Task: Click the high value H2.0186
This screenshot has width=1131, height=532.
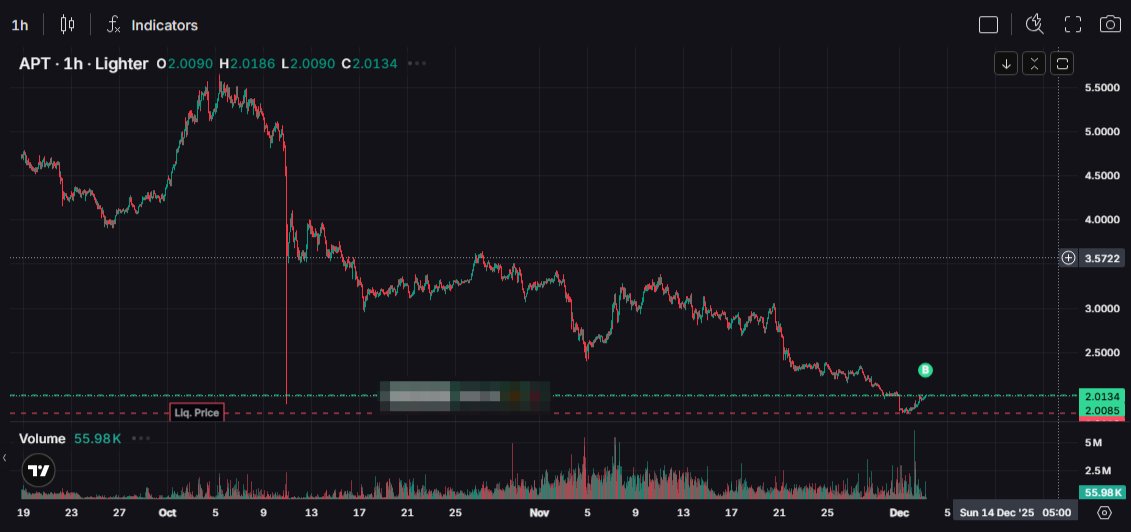Action: tap(247, 63)
